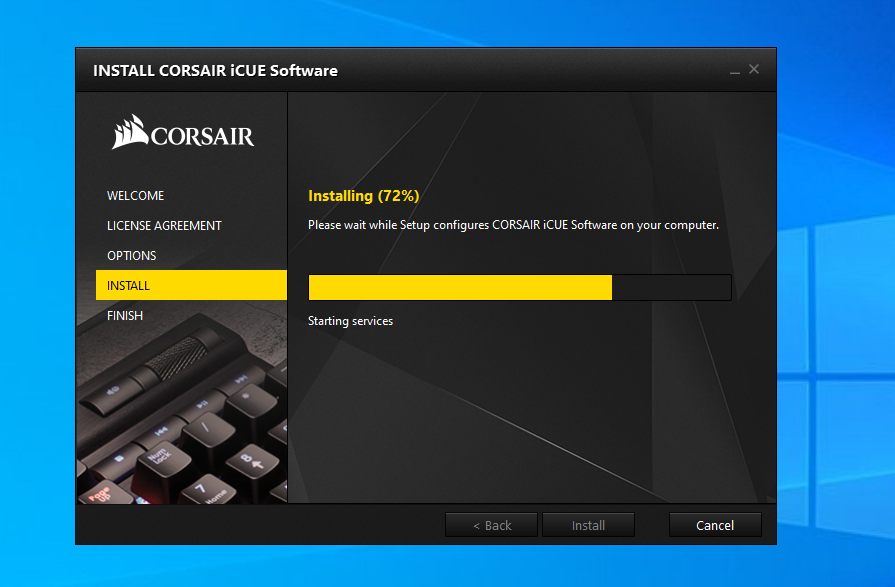This screenshot has height=587, width=895.
Task: Click the disabled Install button
Action: coord(588,525)
